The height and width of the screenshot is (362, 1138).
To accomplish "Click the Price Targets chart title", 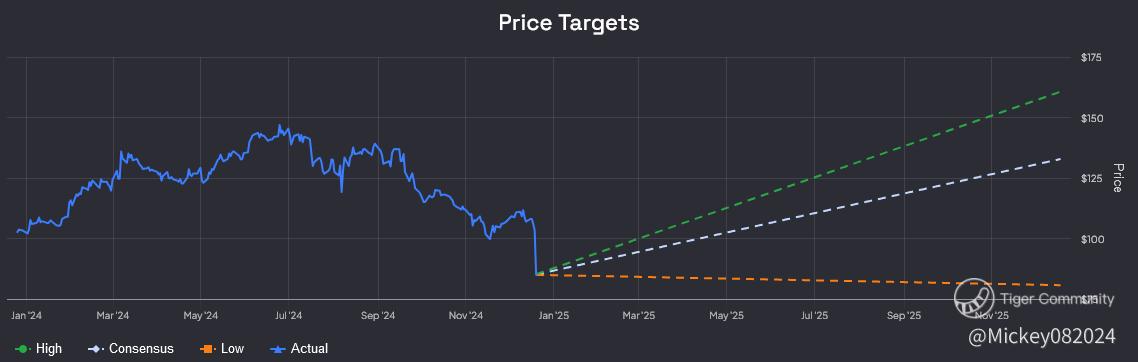I will [x=568, y=22].
